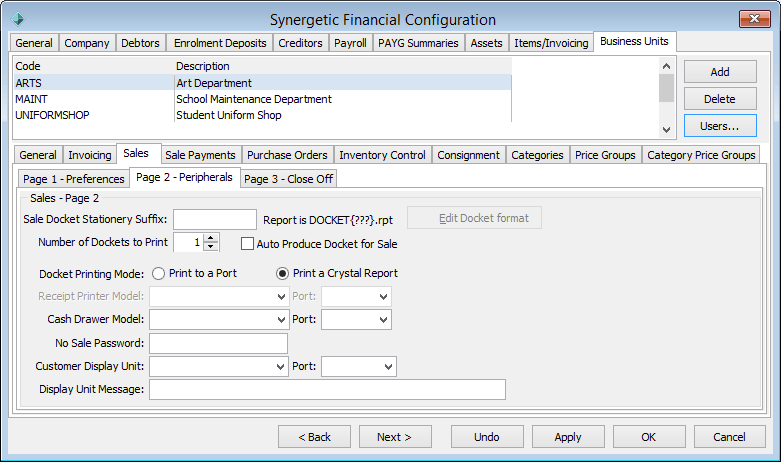Switch to Page 1 - Preferences
This screenshot has width=781, height=462.
coord(74,179)
